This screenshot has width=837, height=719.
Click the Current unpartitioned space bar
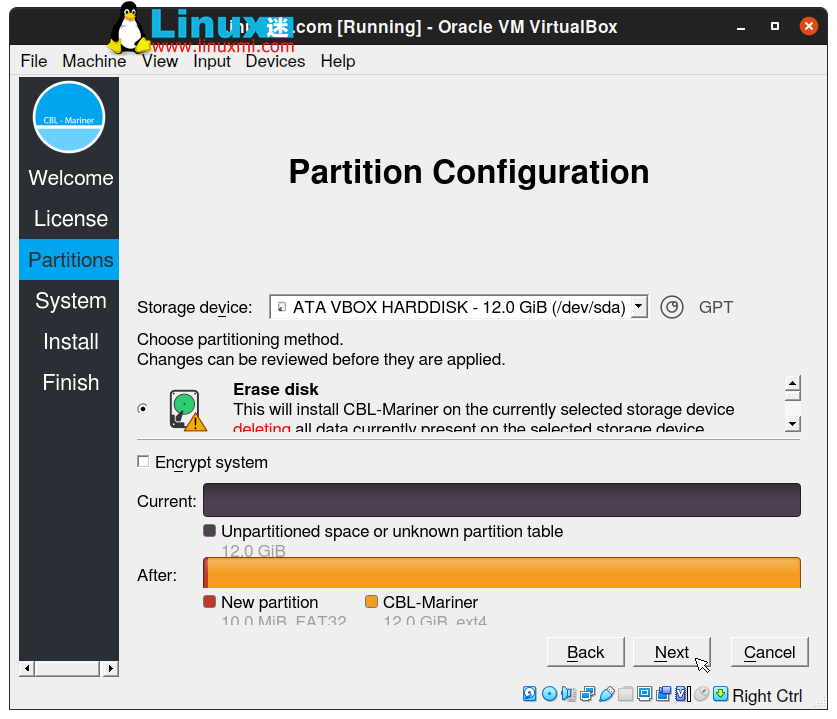click(502, 500)
